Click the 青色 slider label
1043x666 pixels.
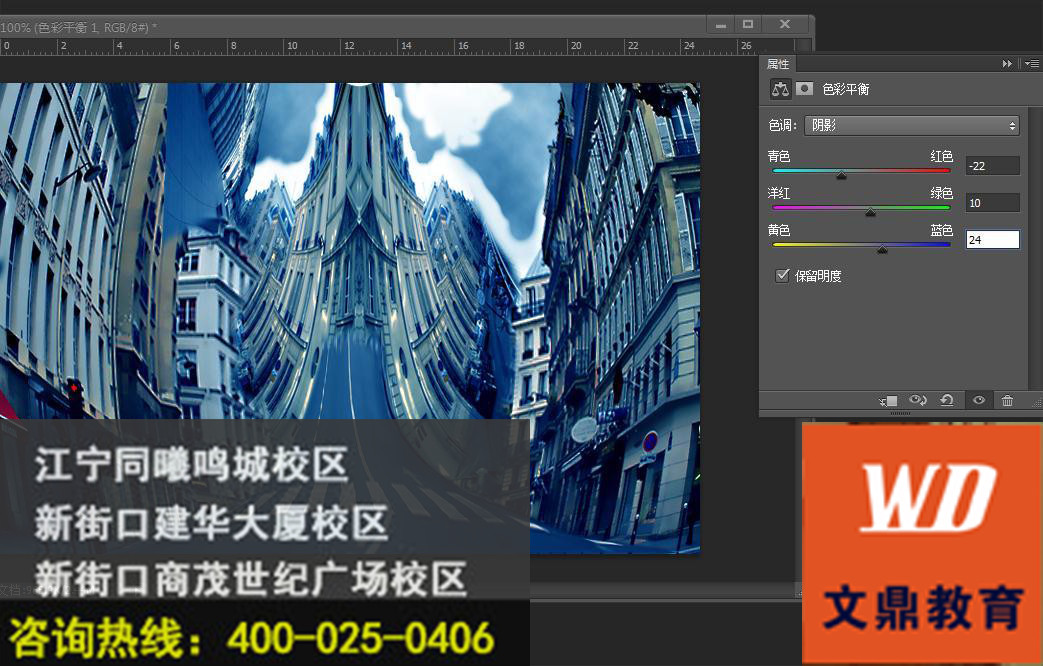778,156
